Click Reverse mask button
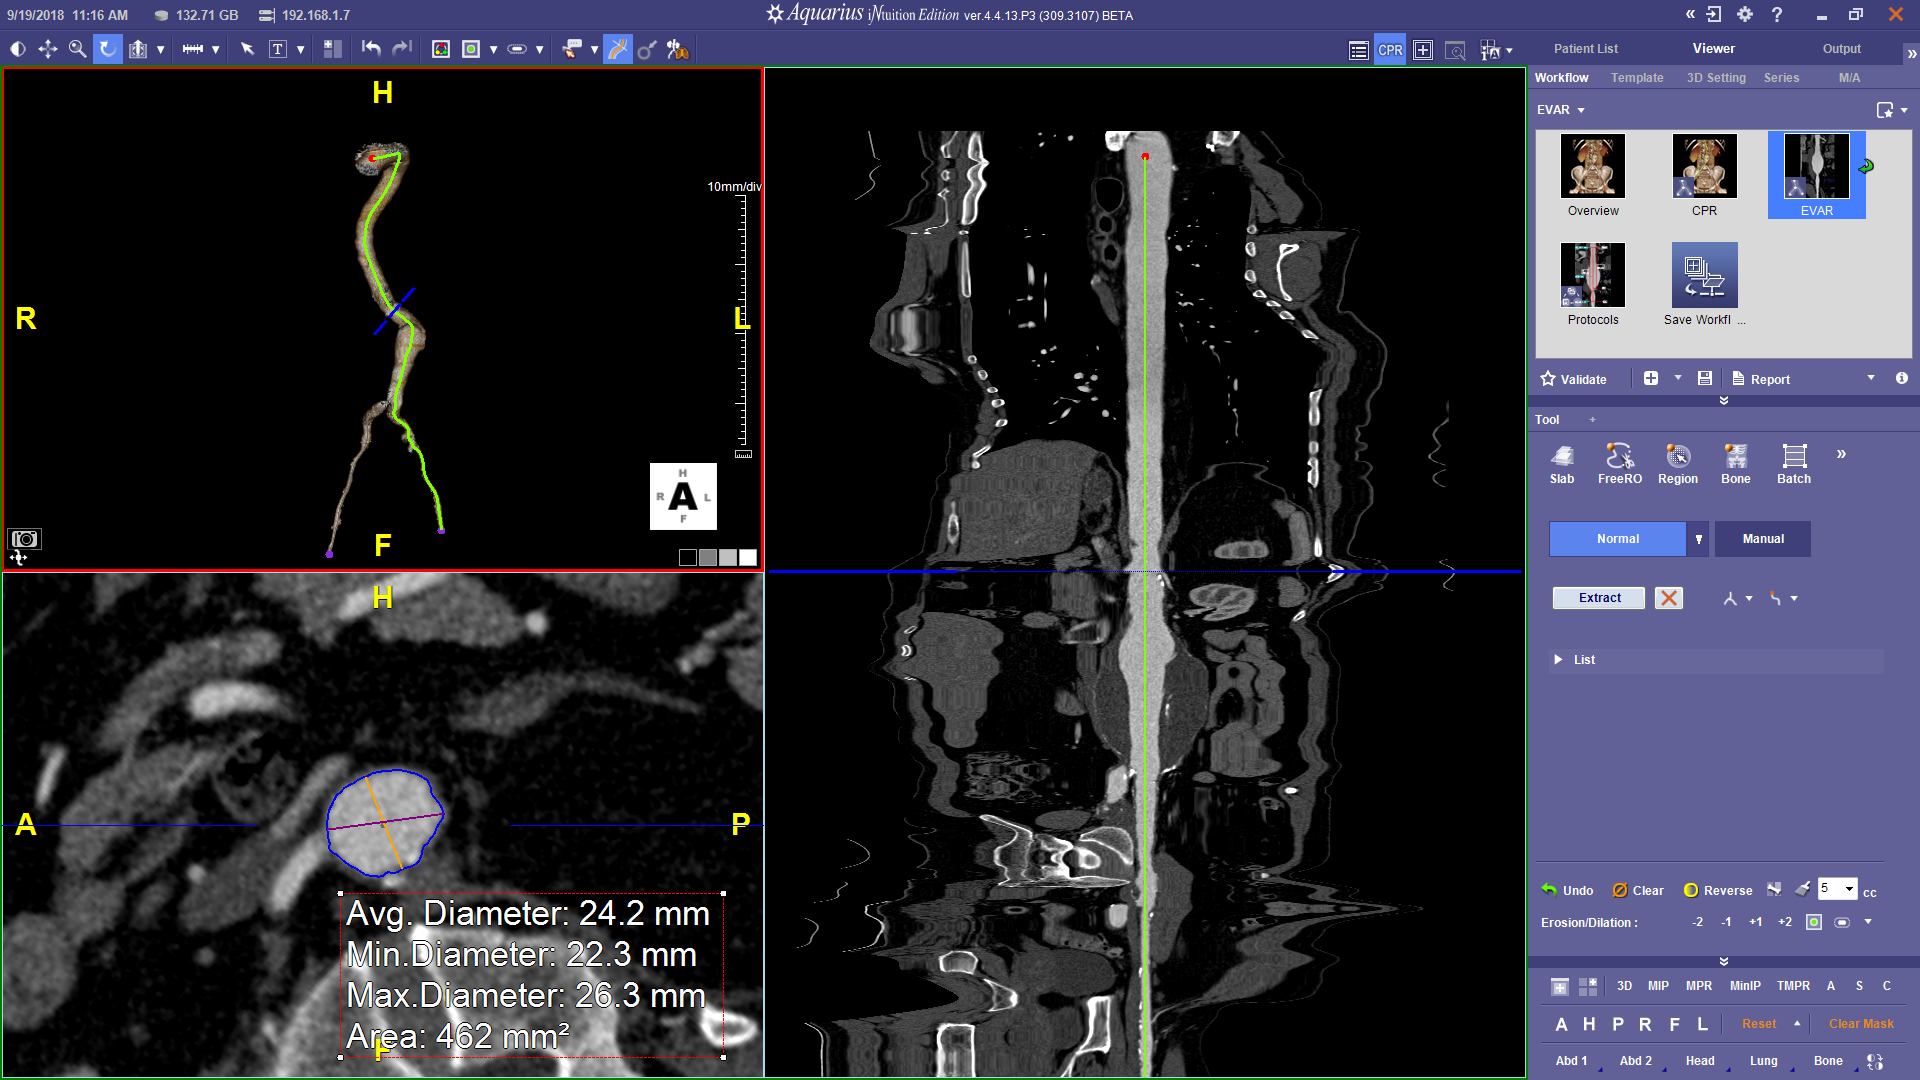 [x=1718, y=890]
